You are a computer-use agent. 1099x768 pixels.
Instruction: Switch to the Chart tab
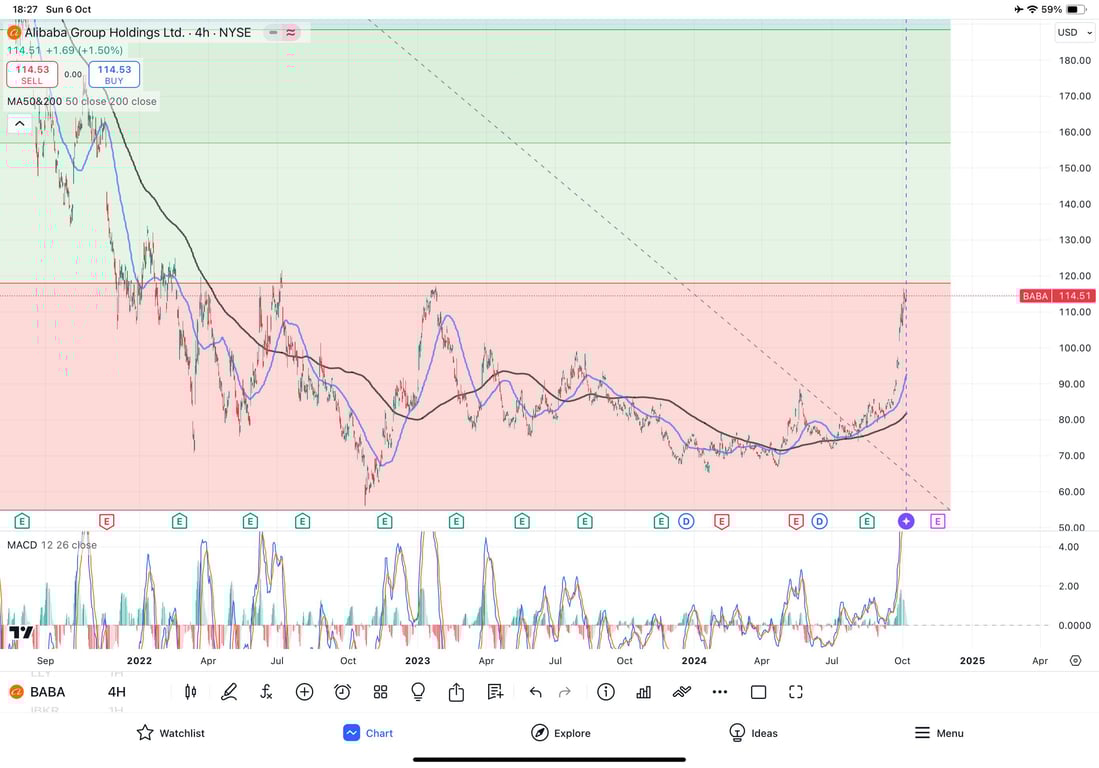[368, 733]
